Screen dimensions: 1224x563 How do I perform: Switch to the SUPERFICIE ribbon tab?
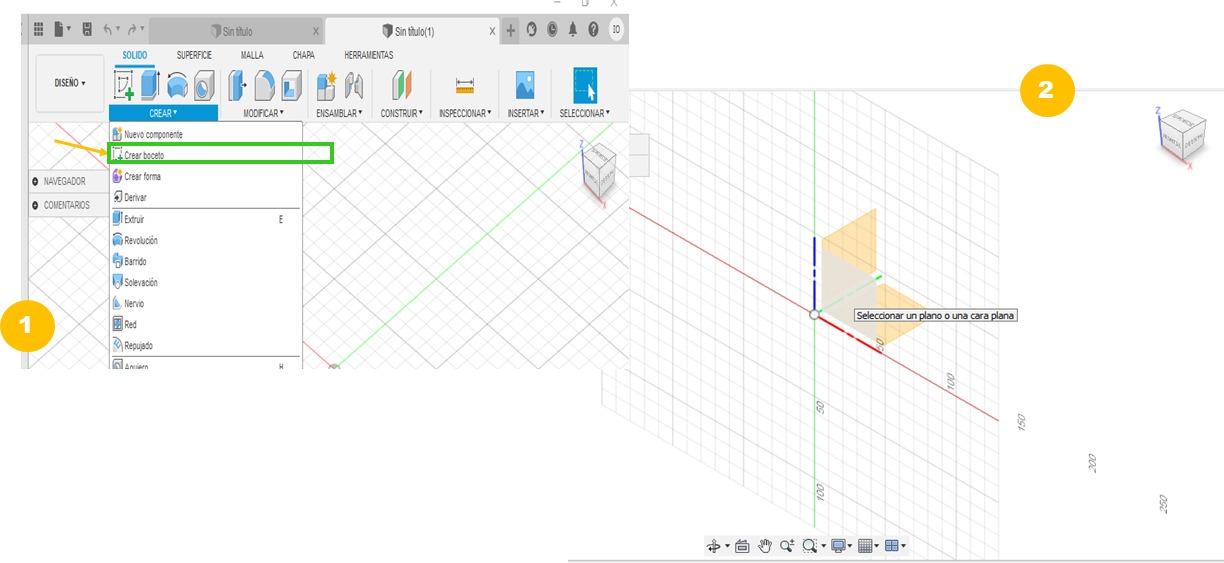(194, 55)
